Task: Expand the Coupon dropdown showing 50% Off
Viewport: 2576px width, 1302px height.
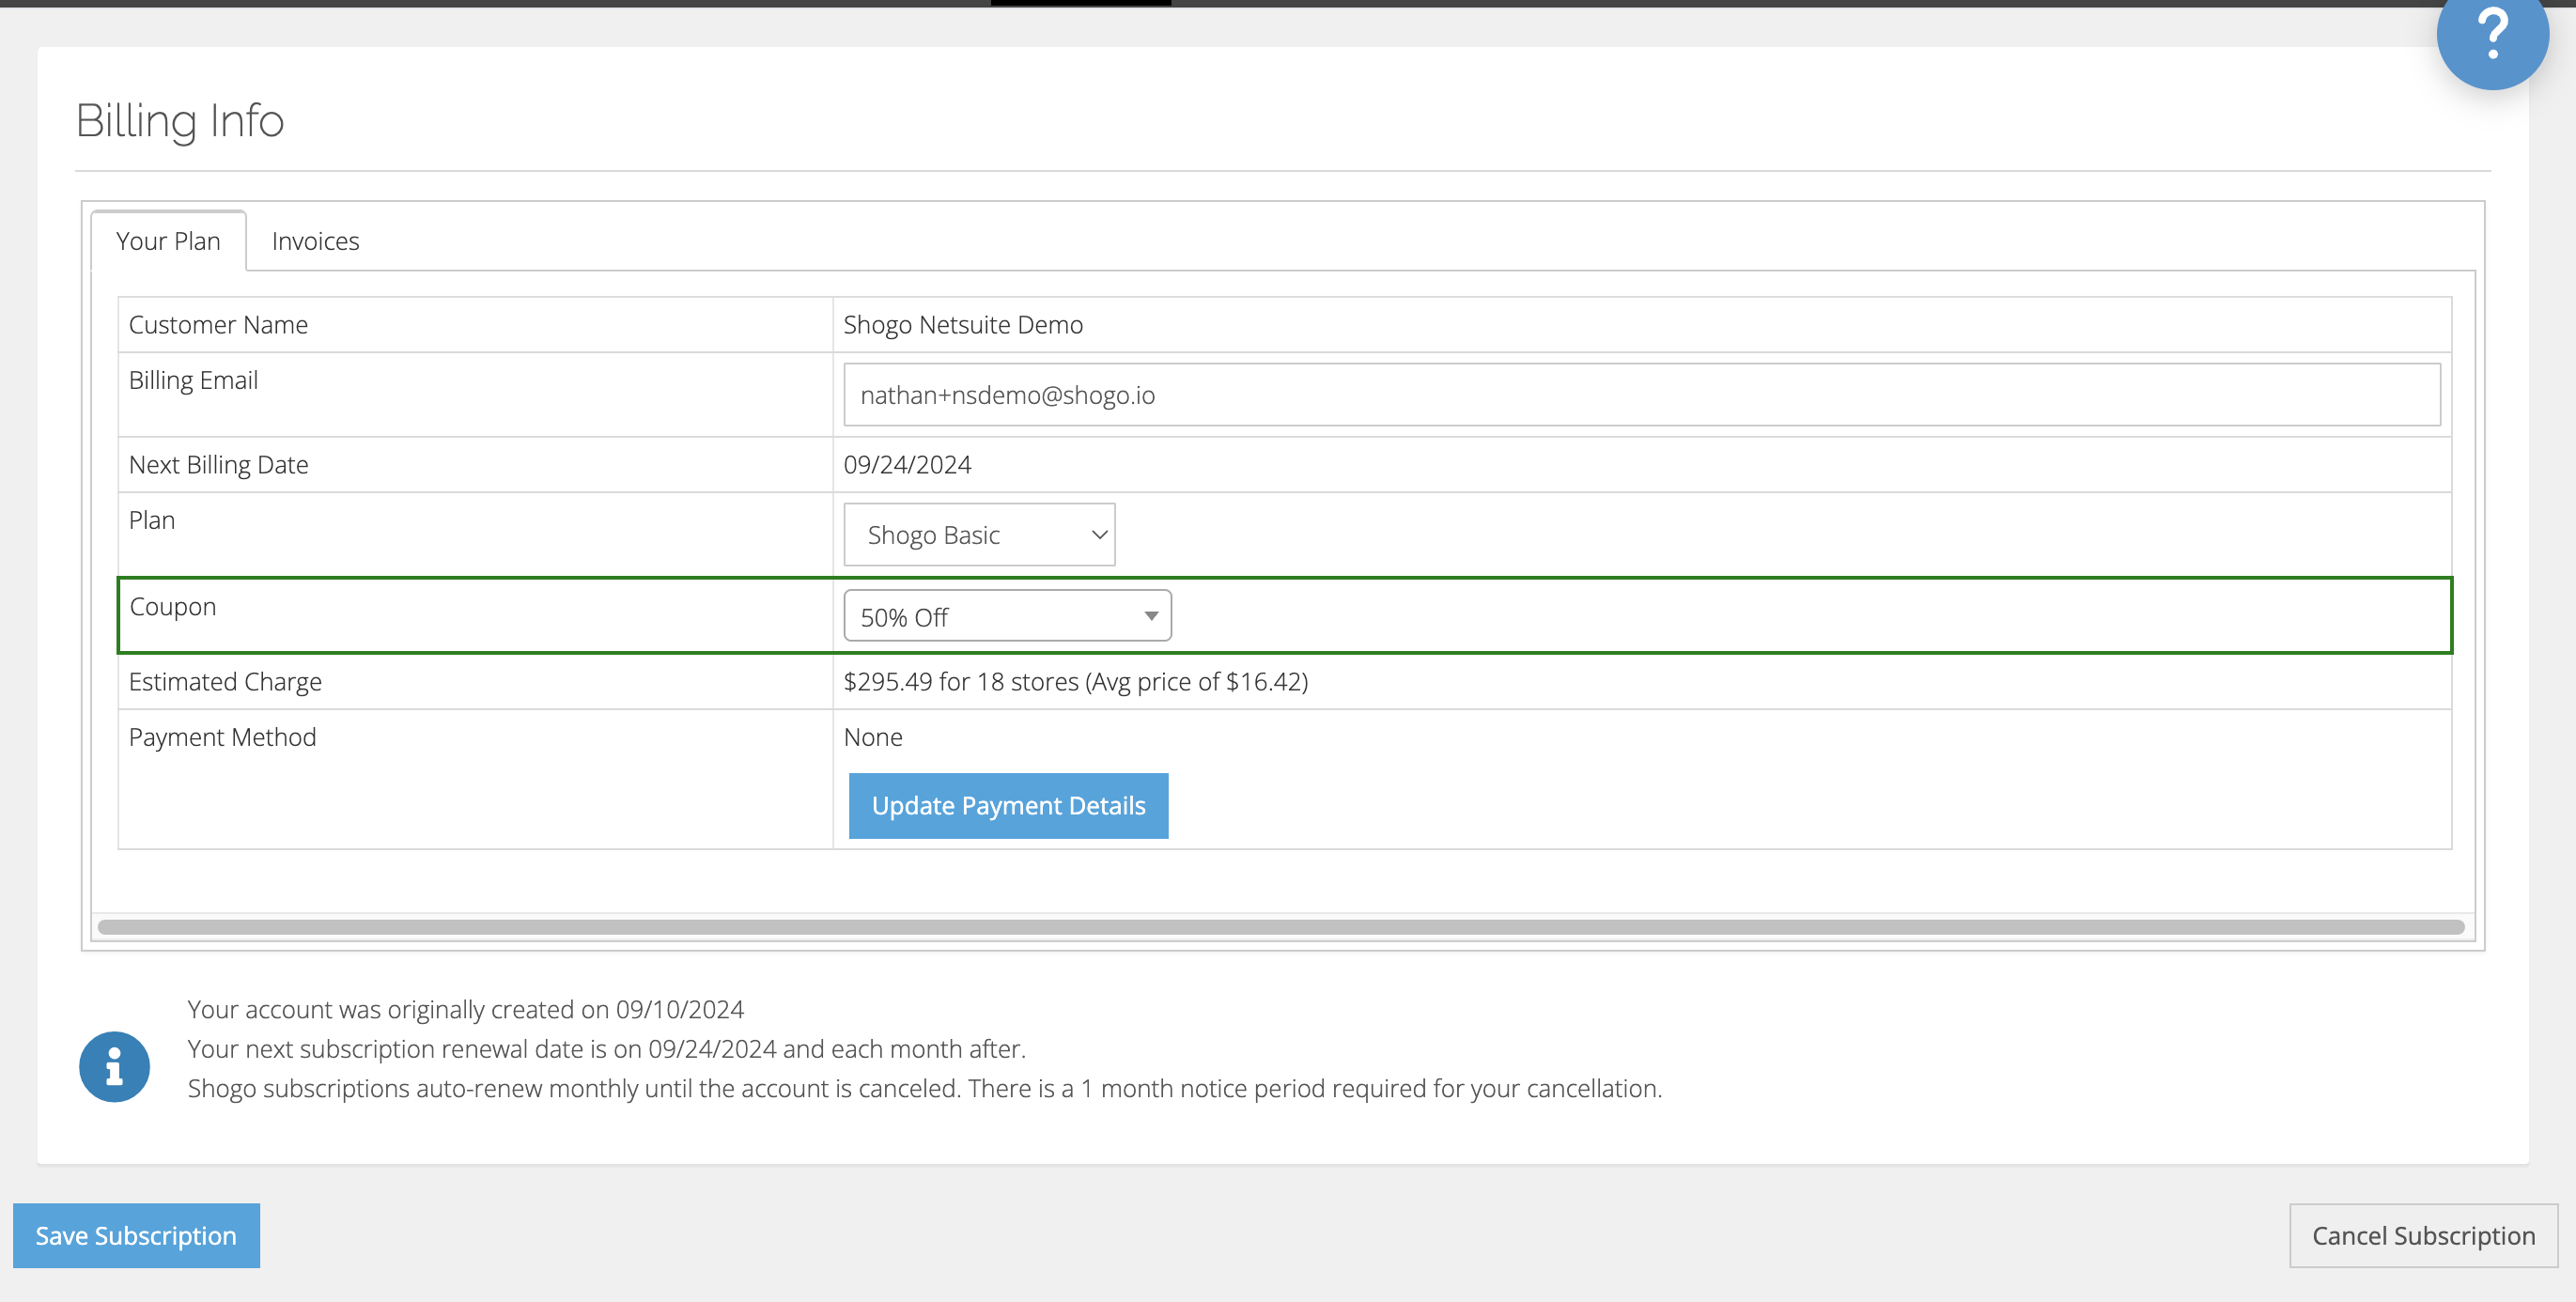Action: point(1007,616)
